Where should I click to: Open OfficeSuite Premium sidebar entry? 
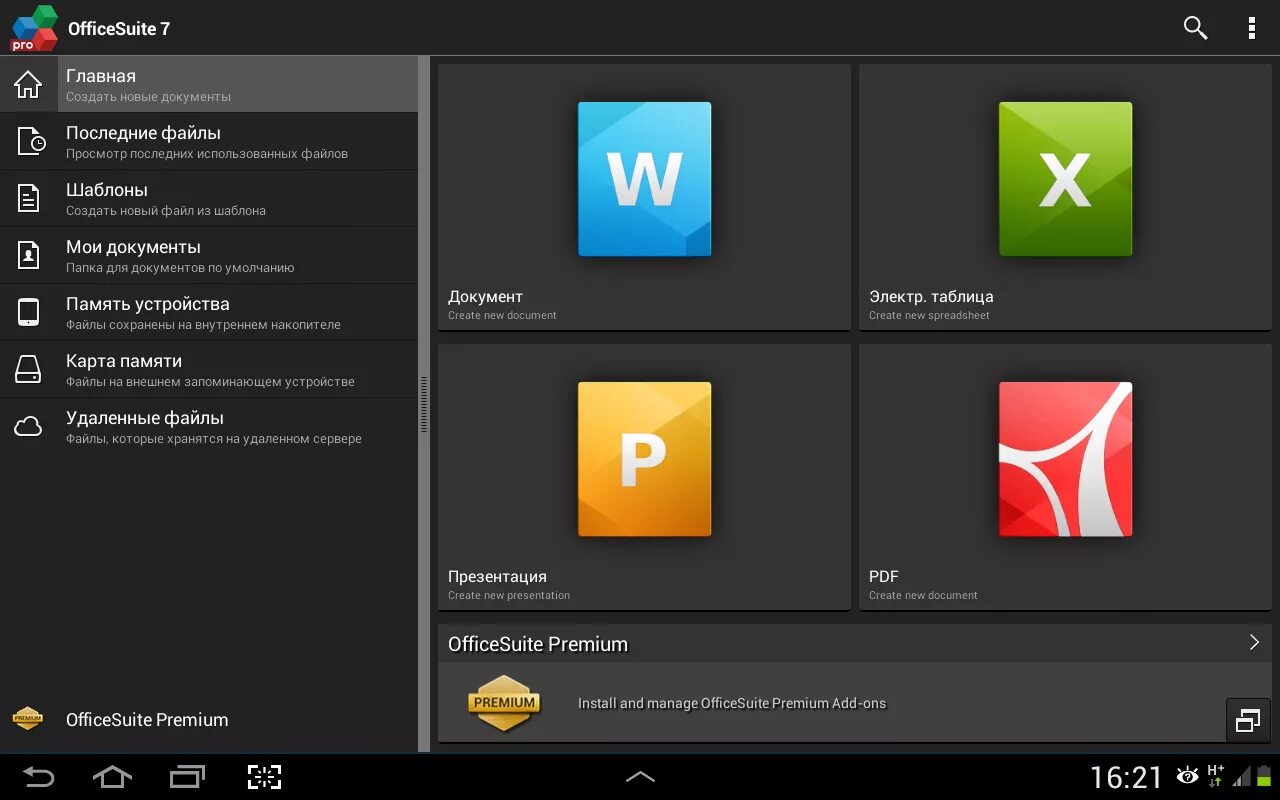tap(209, 719)
